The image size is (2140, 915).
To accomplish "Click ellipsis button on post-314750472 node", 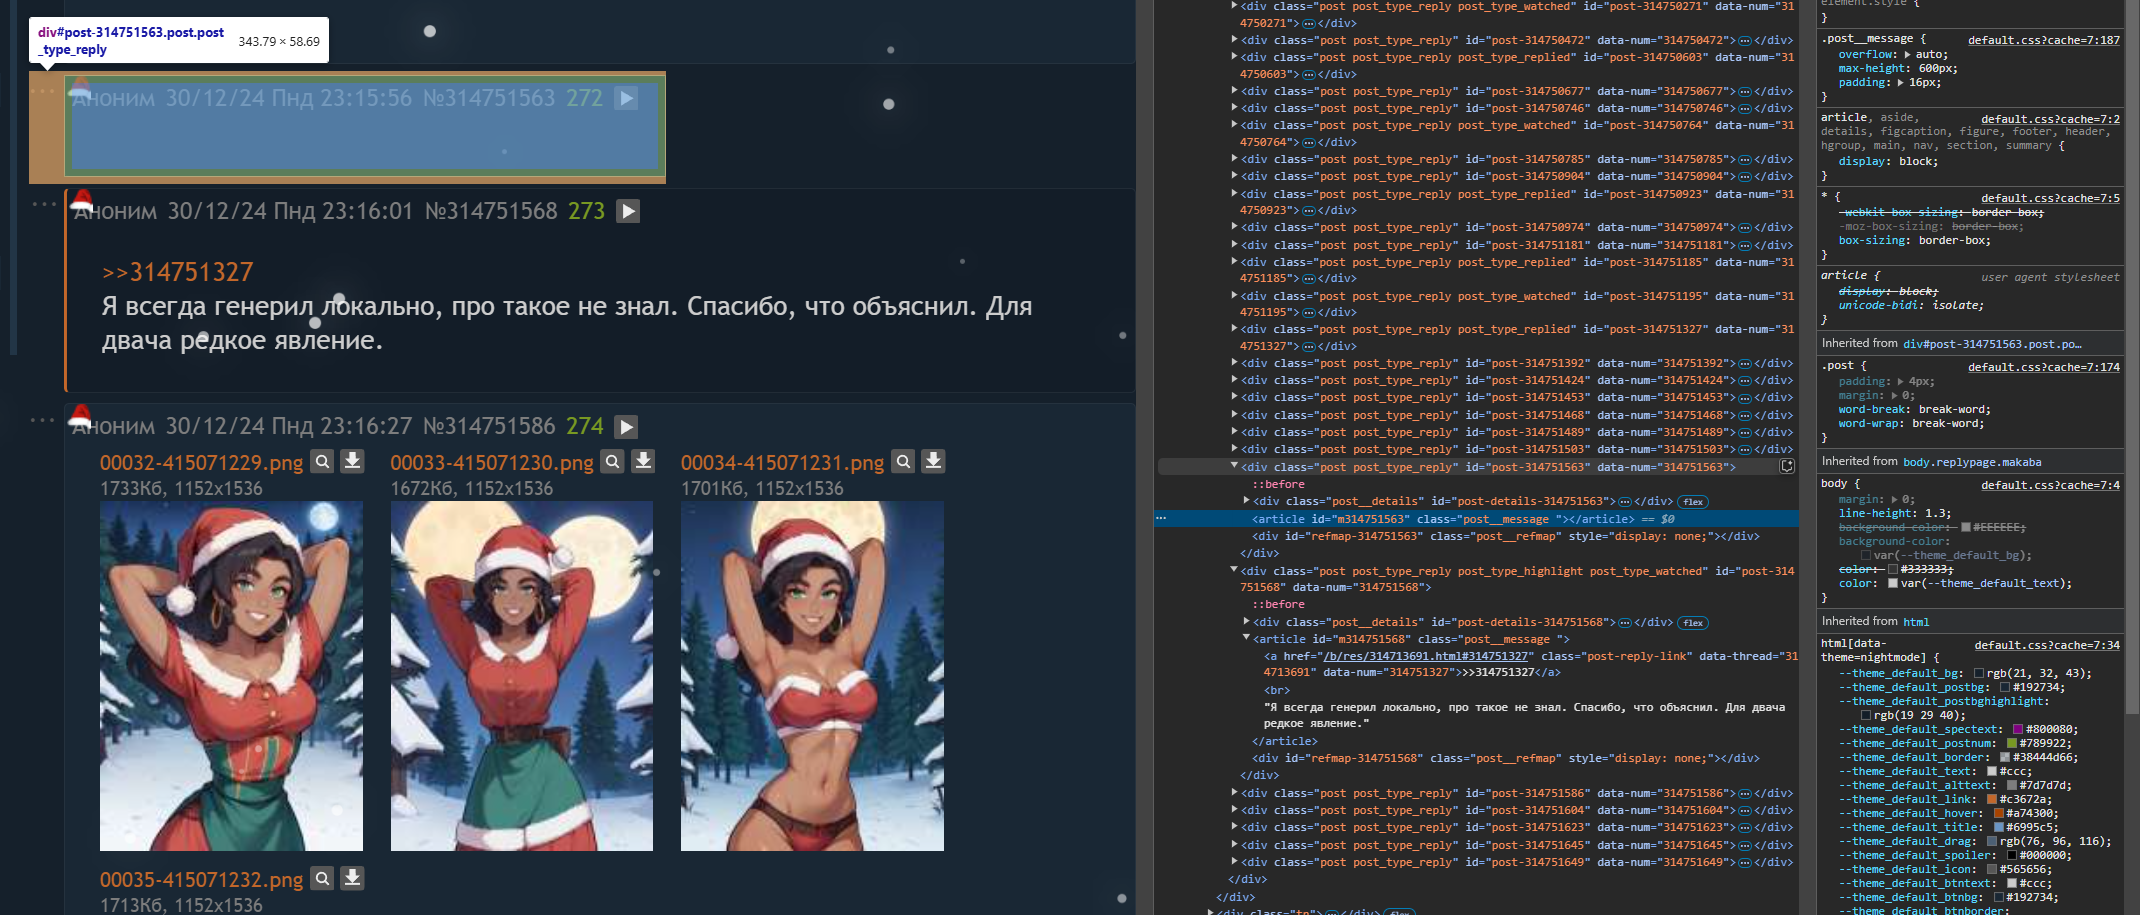I will 1745,41.
